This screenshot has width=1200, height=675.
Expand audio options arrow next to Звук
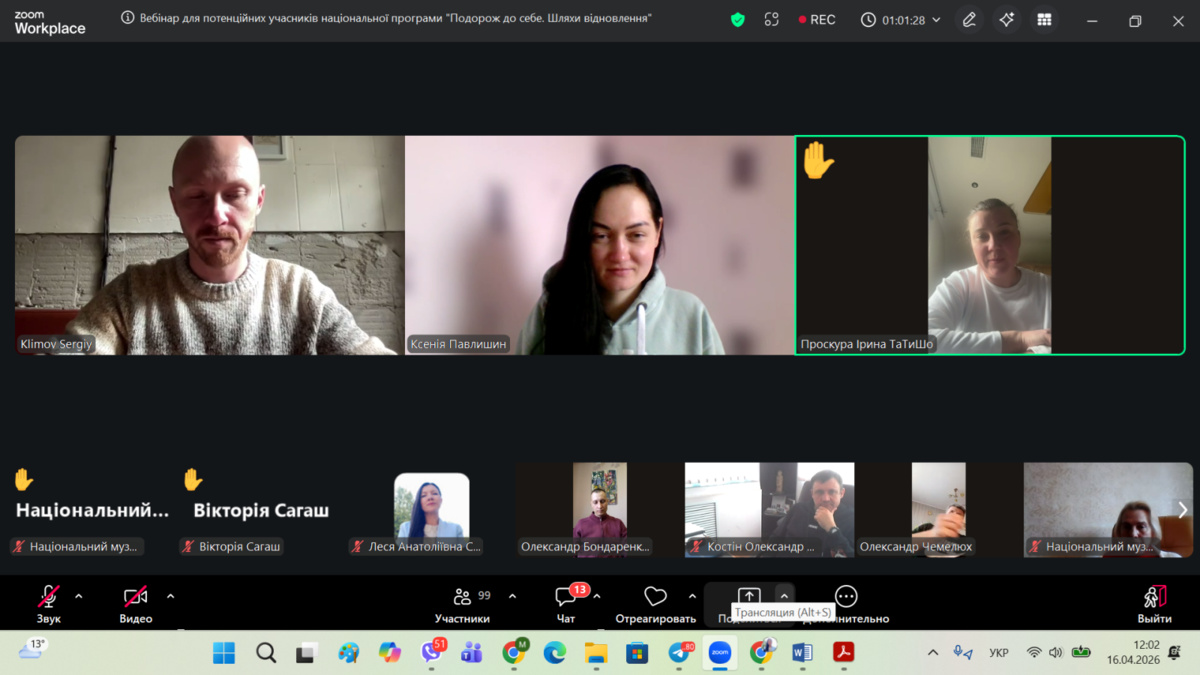click(x=79, y=597)
